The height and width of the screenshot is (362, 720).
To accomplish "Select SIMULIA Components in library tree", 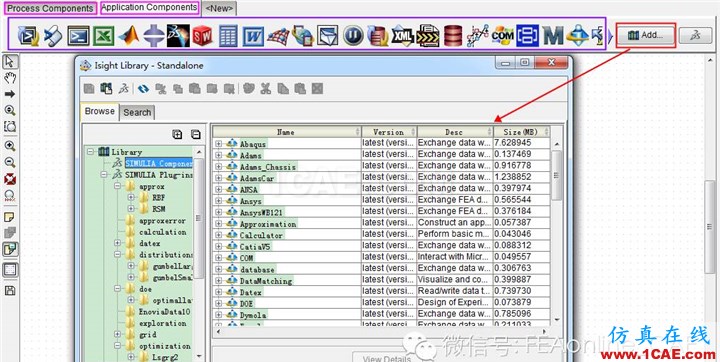I will point(159,164).
